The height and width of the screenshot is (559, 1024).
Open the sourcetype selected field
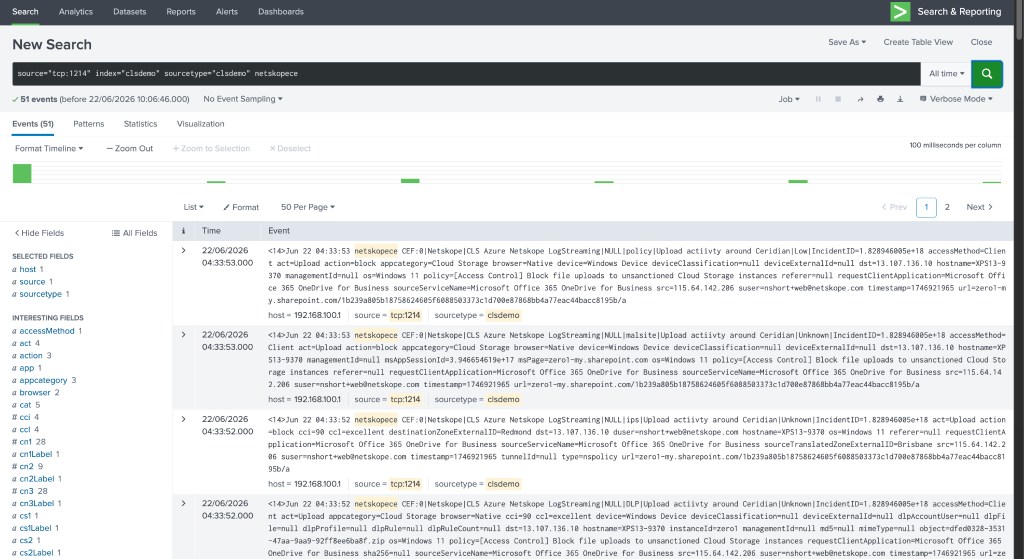(40, 294)
